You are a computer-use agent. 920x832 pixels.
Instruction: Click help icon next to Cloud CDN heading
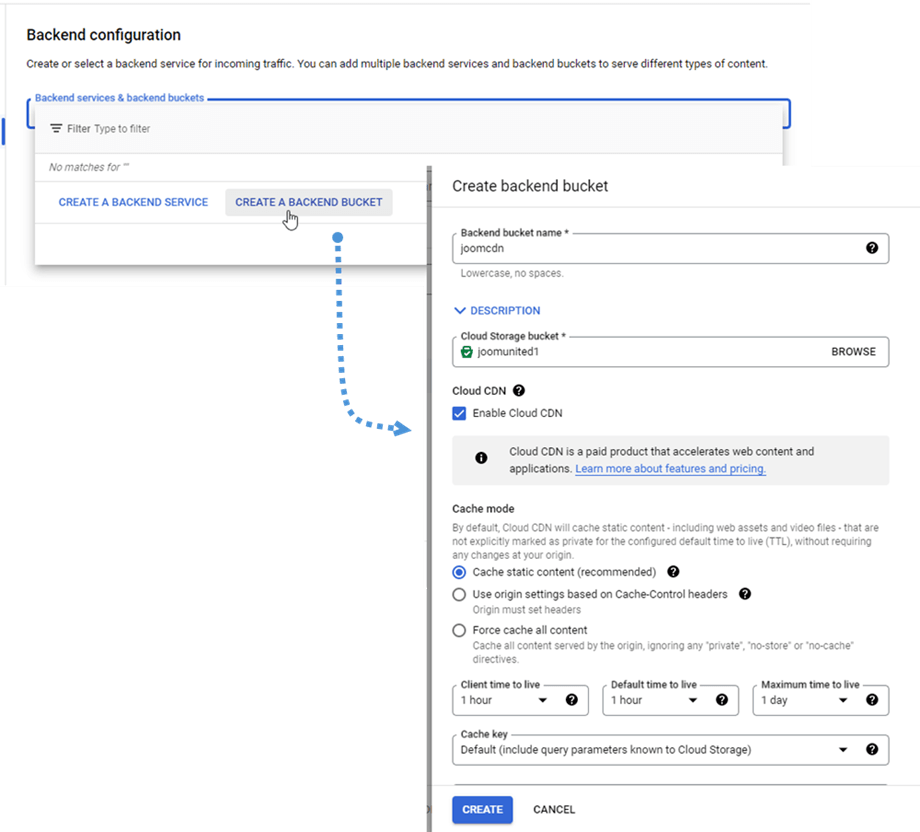(x=519, y=392)
